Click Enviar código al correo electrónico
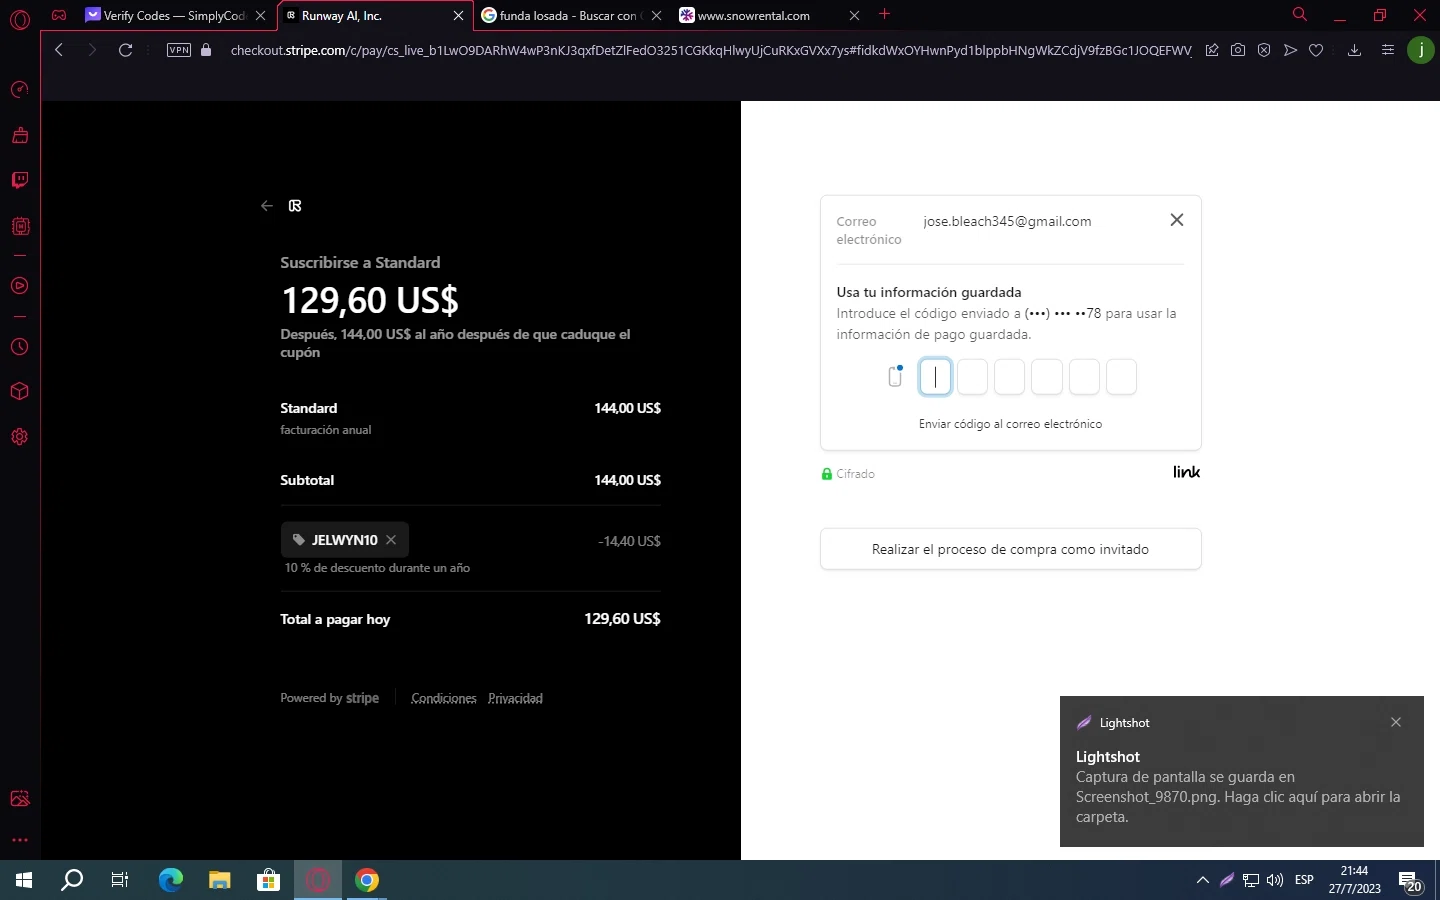 point(1010,424)
